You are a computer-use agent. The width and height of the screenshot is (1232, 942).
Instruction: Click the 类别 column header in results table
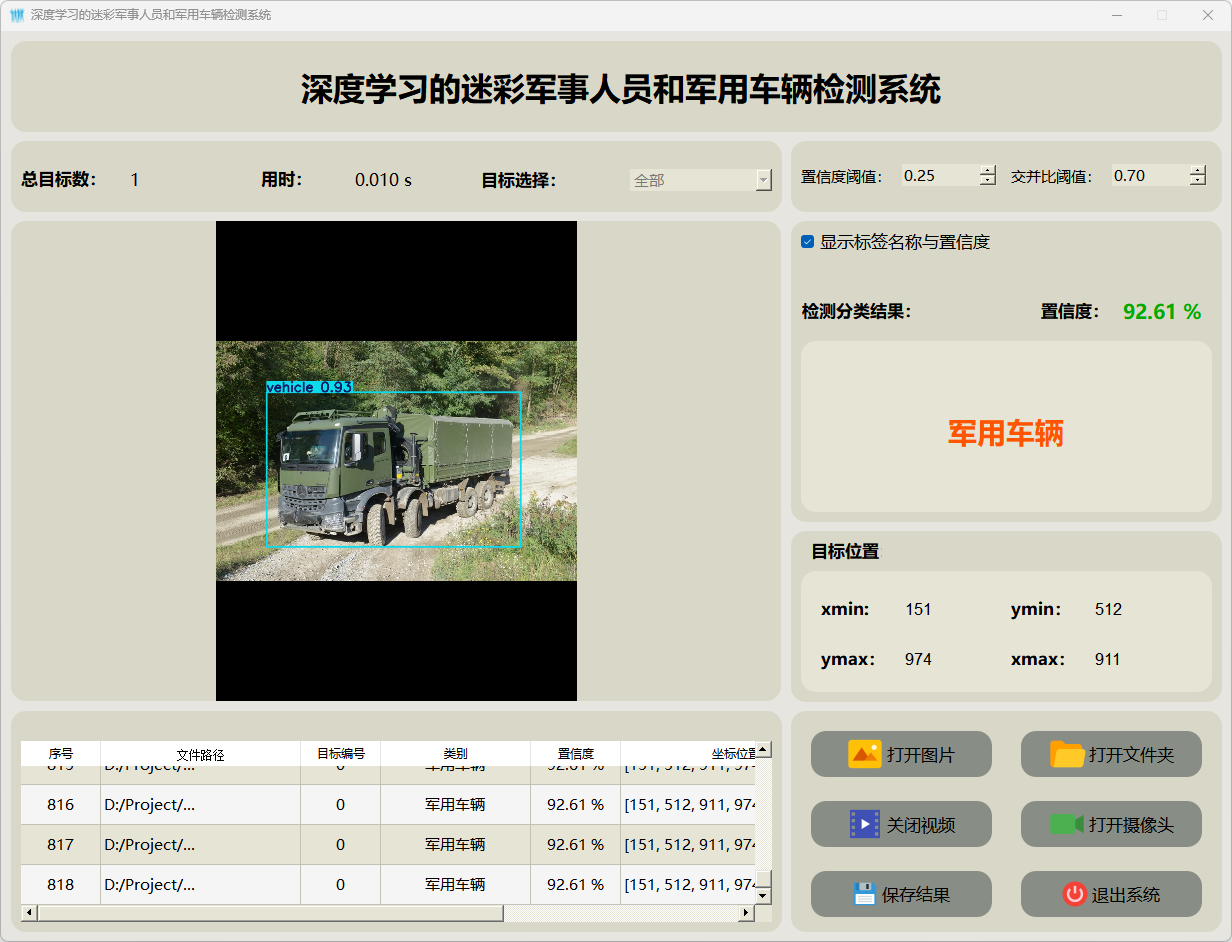[455, 754]
